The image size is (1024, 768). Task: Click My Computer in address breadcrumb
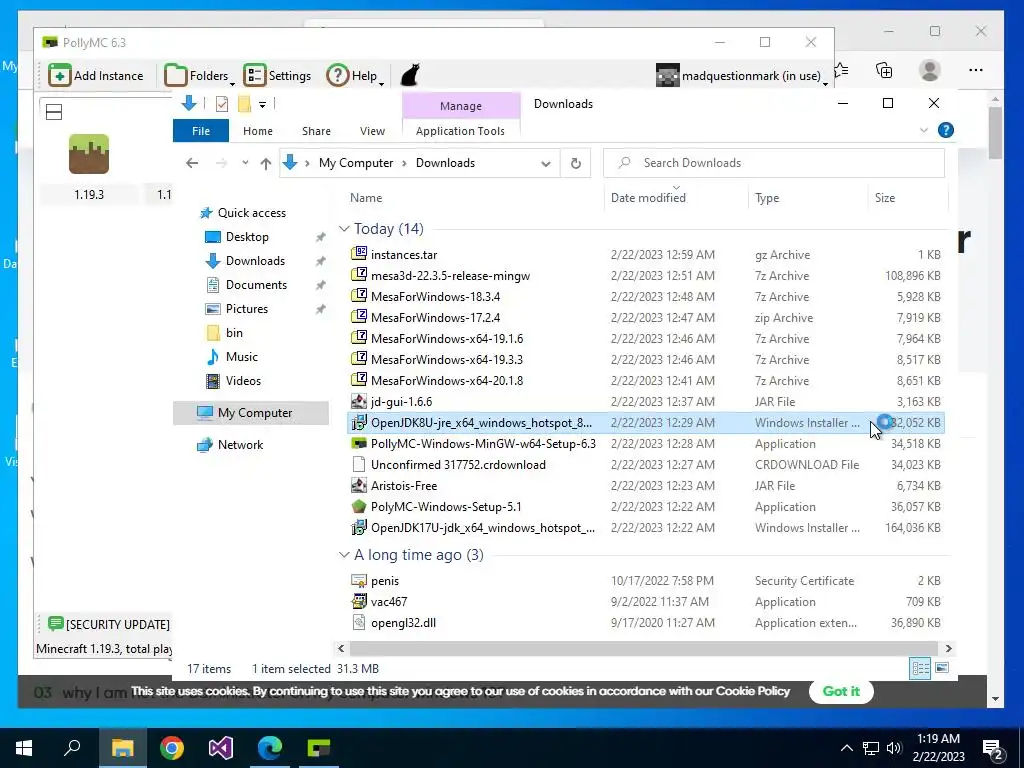(x=356, y=163)
